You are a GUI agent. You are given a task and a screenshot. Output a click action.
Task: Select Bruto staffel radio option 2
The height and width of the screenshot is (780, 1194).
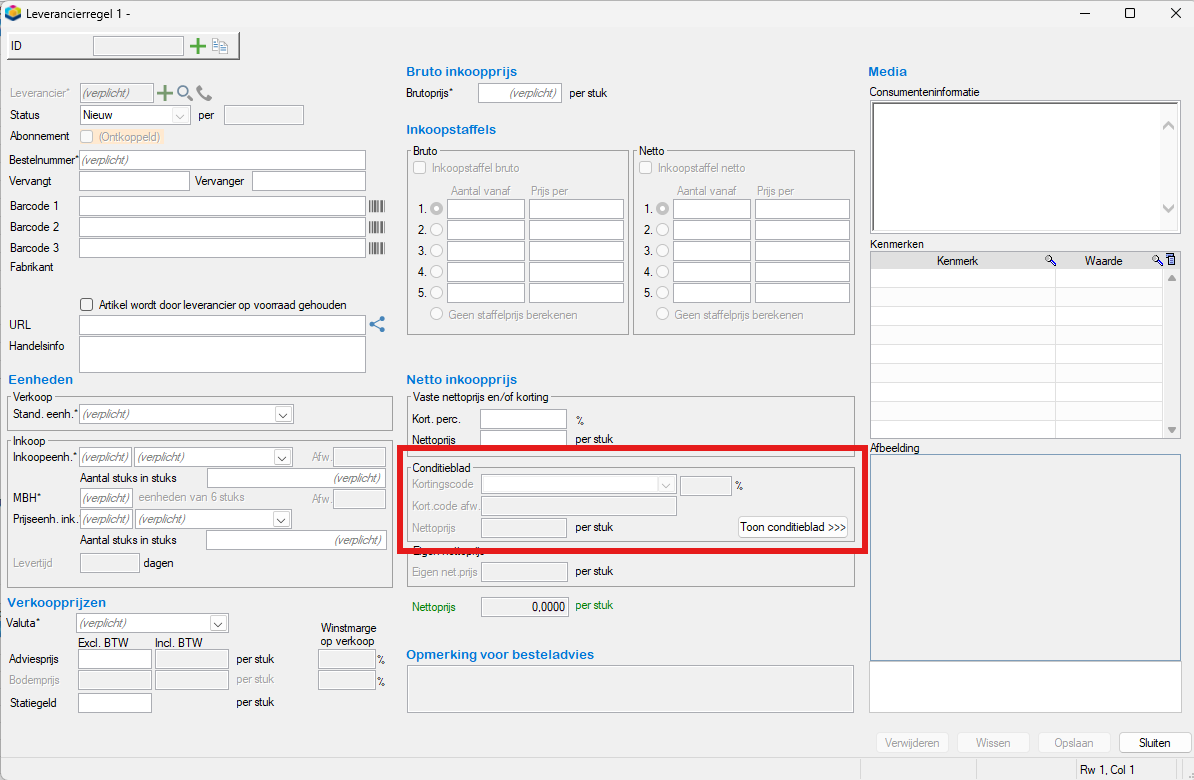click(x=436, y=229)
